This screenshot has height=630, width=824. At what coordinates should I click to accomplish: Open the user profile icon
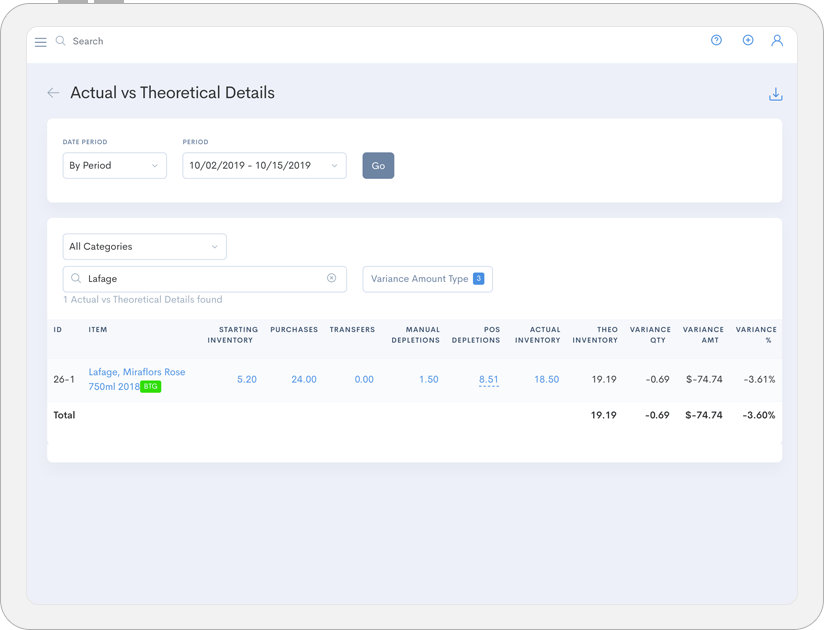tap(777, 40)
